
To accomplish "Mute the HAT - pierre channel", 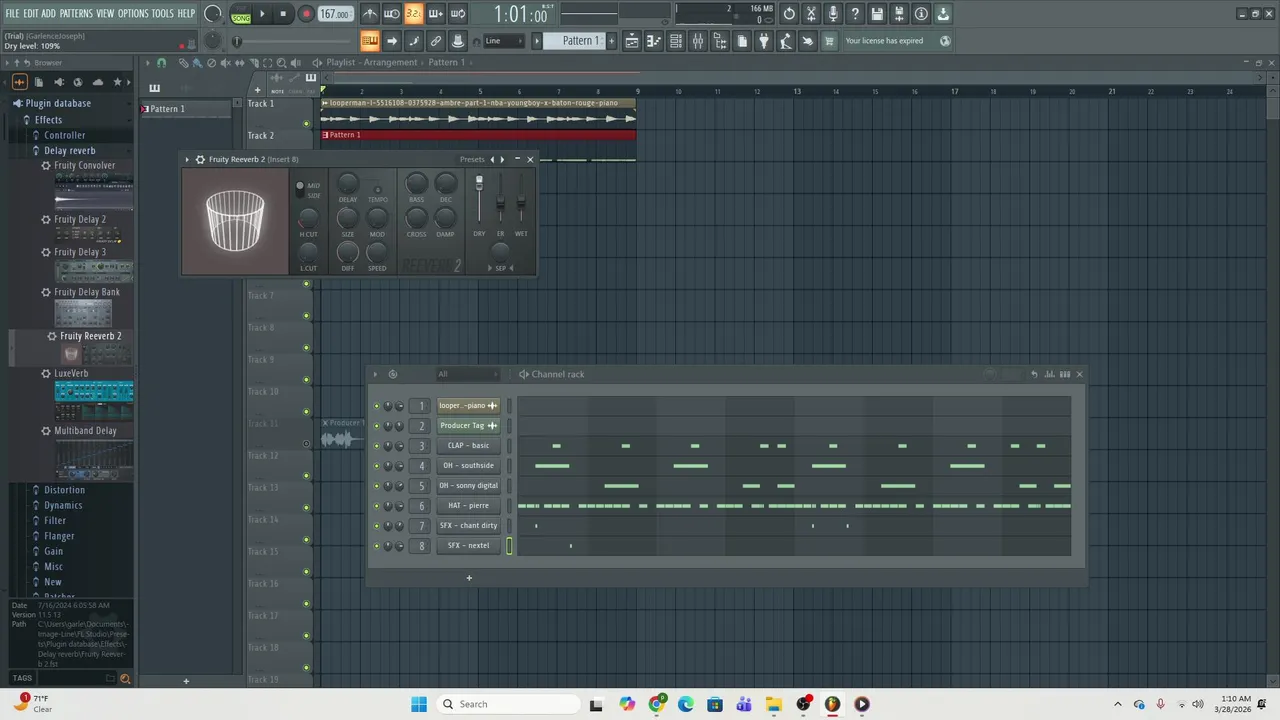I will pos(377,506).
